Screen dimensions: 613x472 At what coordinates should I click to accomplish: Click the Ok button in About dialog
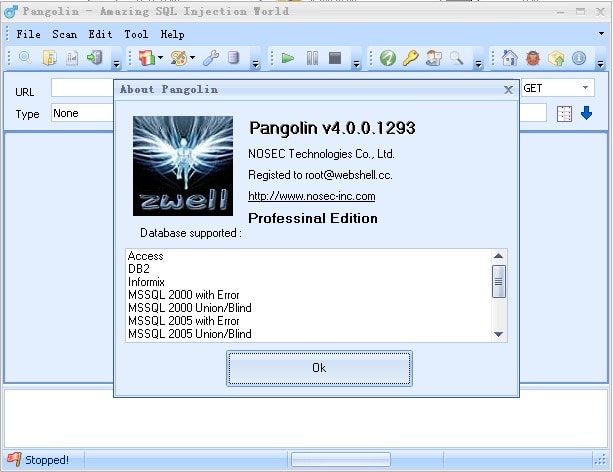(319, 368)
